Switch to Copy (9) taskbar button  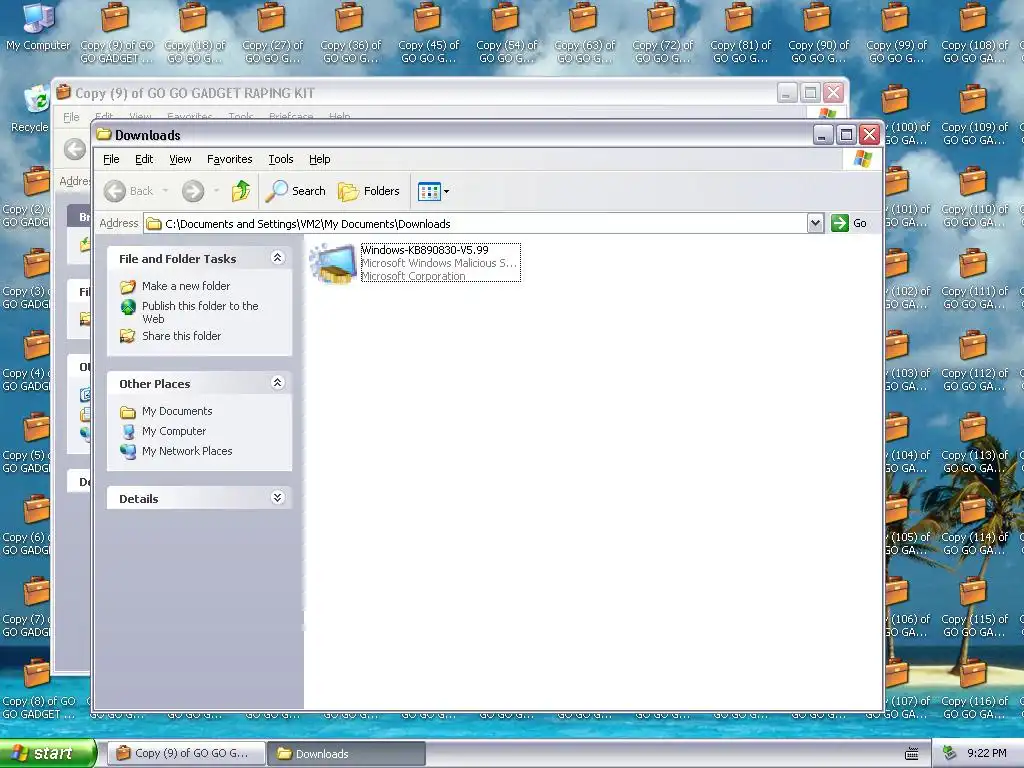coord(186,753)
